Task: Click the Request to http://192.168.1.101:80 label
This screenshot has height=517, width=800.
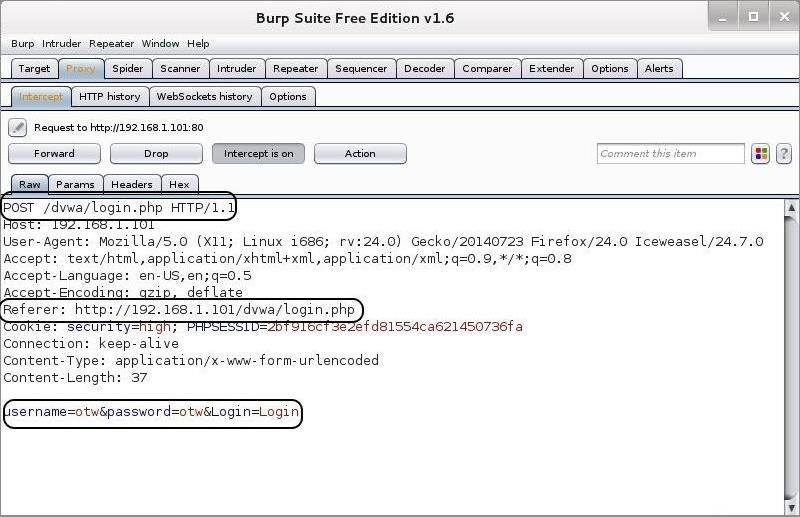Action: pyautogui.click(x=118, y=128)
